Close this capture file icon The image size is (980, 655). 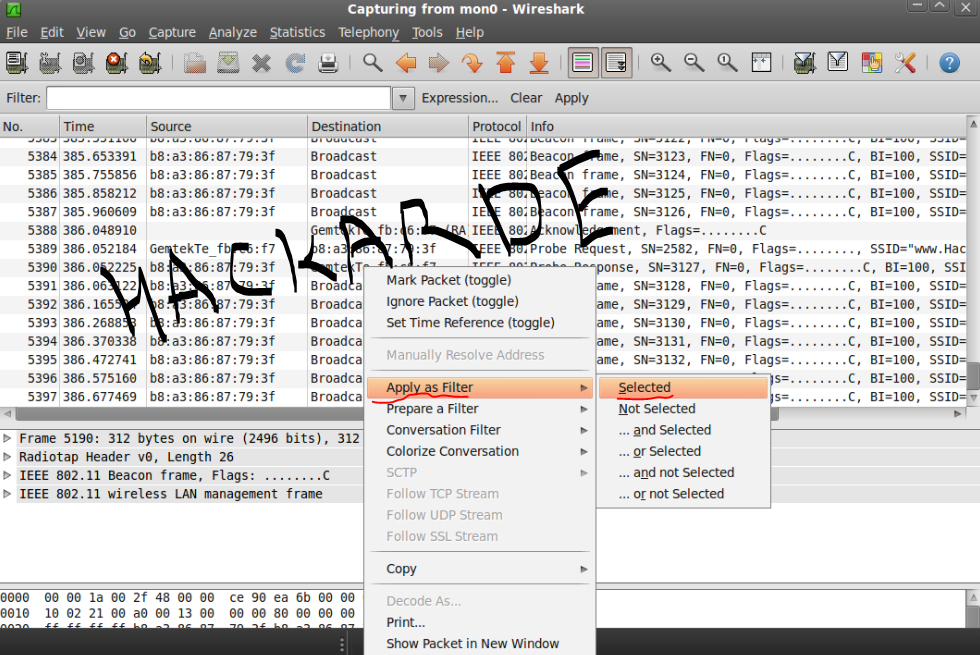261,62
